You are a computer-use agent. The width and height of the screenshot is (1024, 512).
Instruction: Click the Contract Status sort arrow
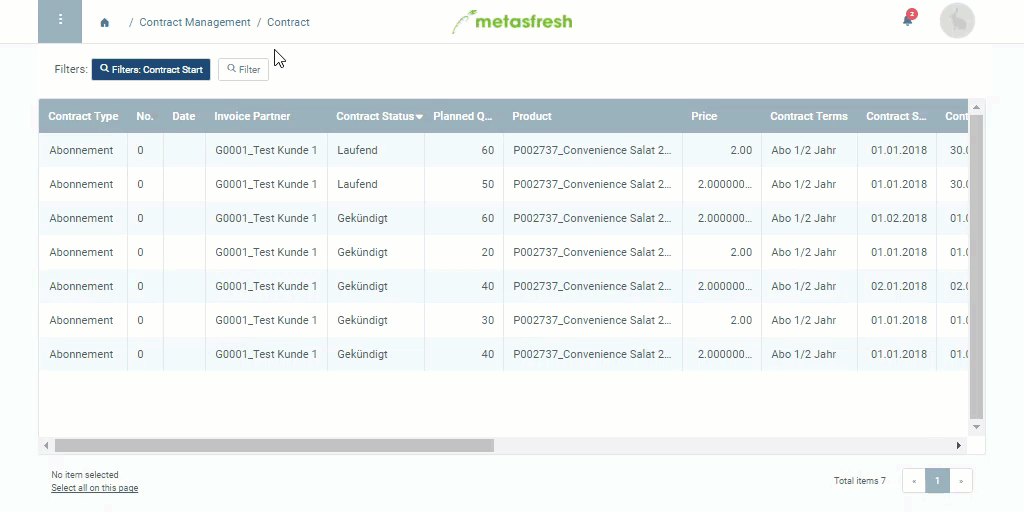click(419, 117)
